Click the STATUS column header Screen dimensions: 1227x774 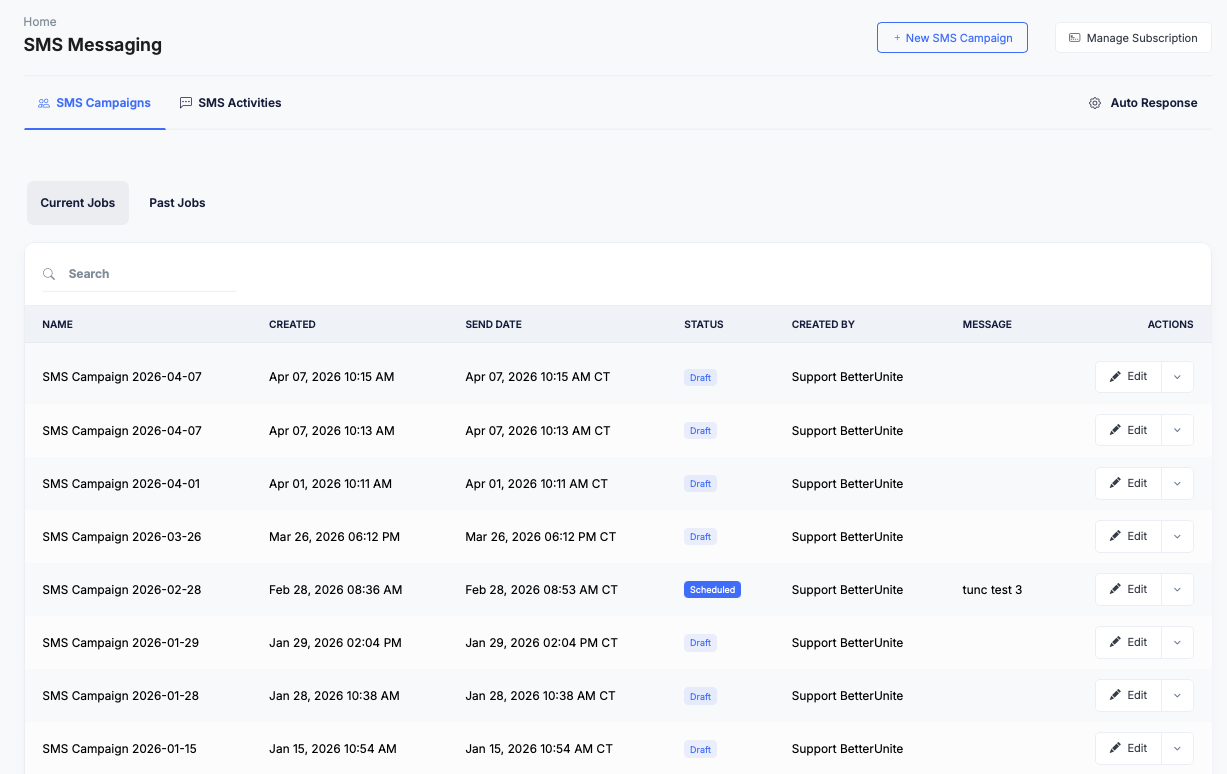(x=704, y=324)
